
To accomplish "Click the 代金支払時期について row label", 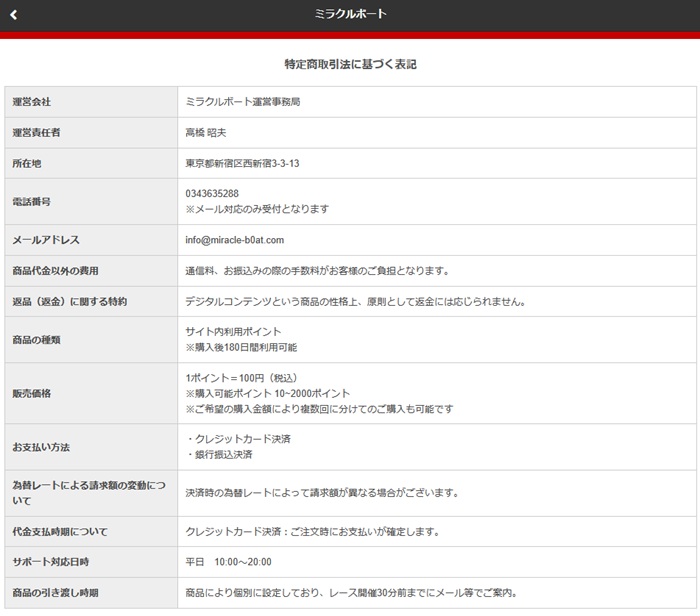I will 59,531.
